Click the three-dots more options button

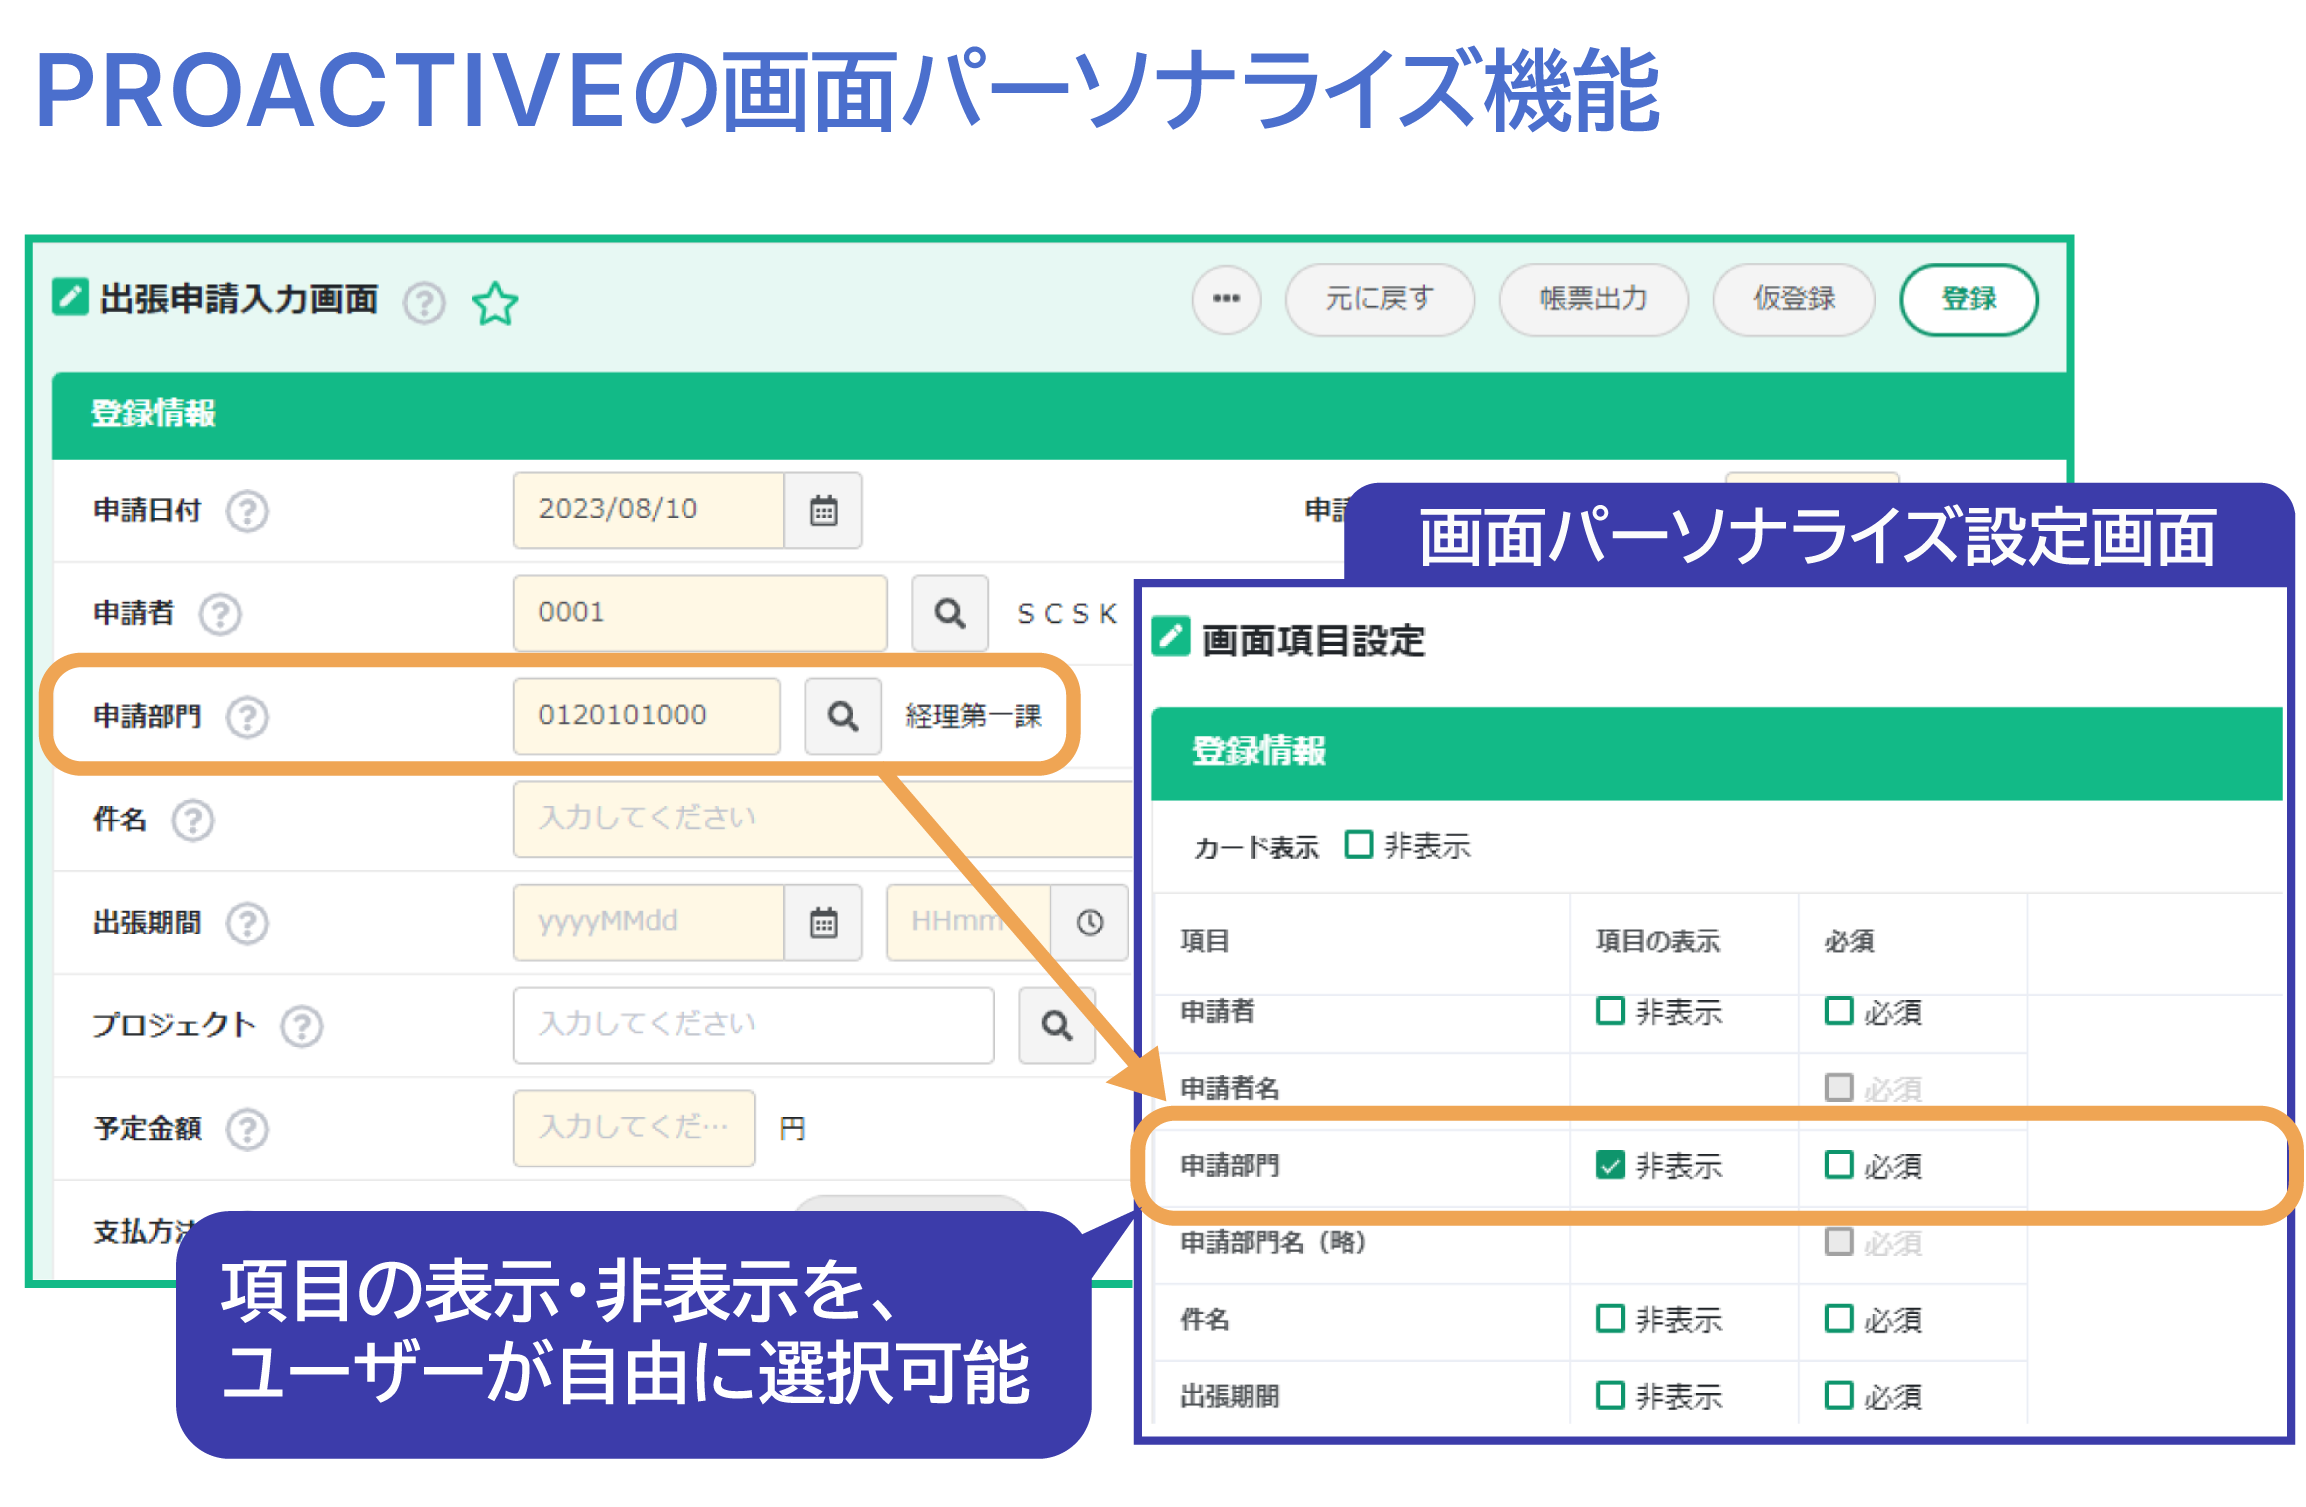coord(1226,299)
